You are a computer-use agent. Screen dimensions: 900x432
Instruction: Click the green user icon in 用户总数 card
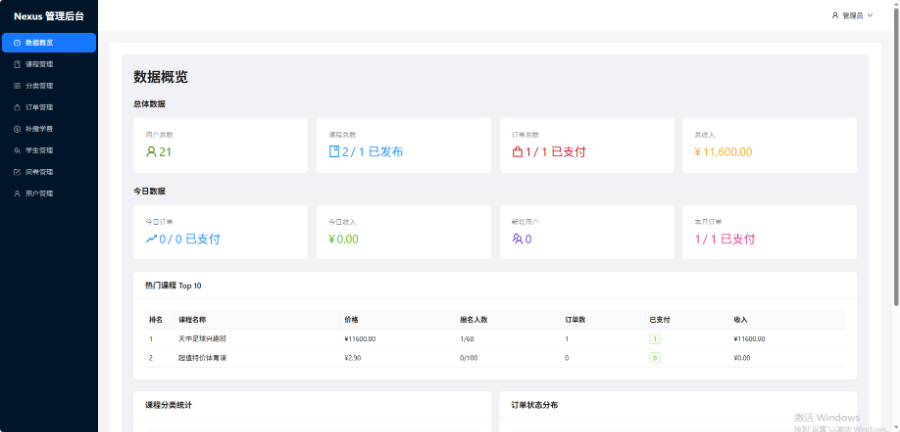tap(151, 152)
